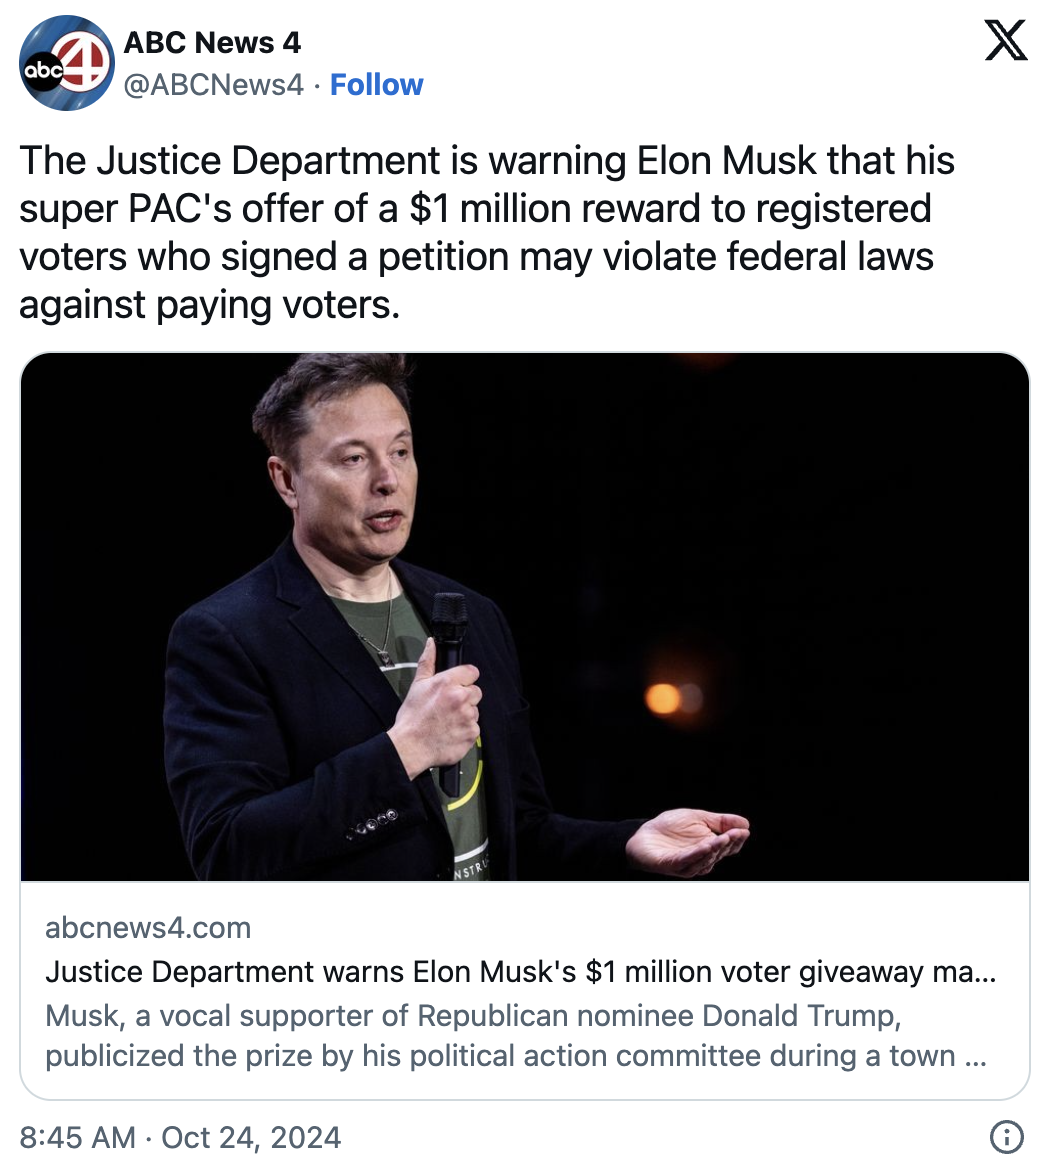The image size is (1038, 1170).
Task: Click the tweet text's first line
Action: (487, 161)
